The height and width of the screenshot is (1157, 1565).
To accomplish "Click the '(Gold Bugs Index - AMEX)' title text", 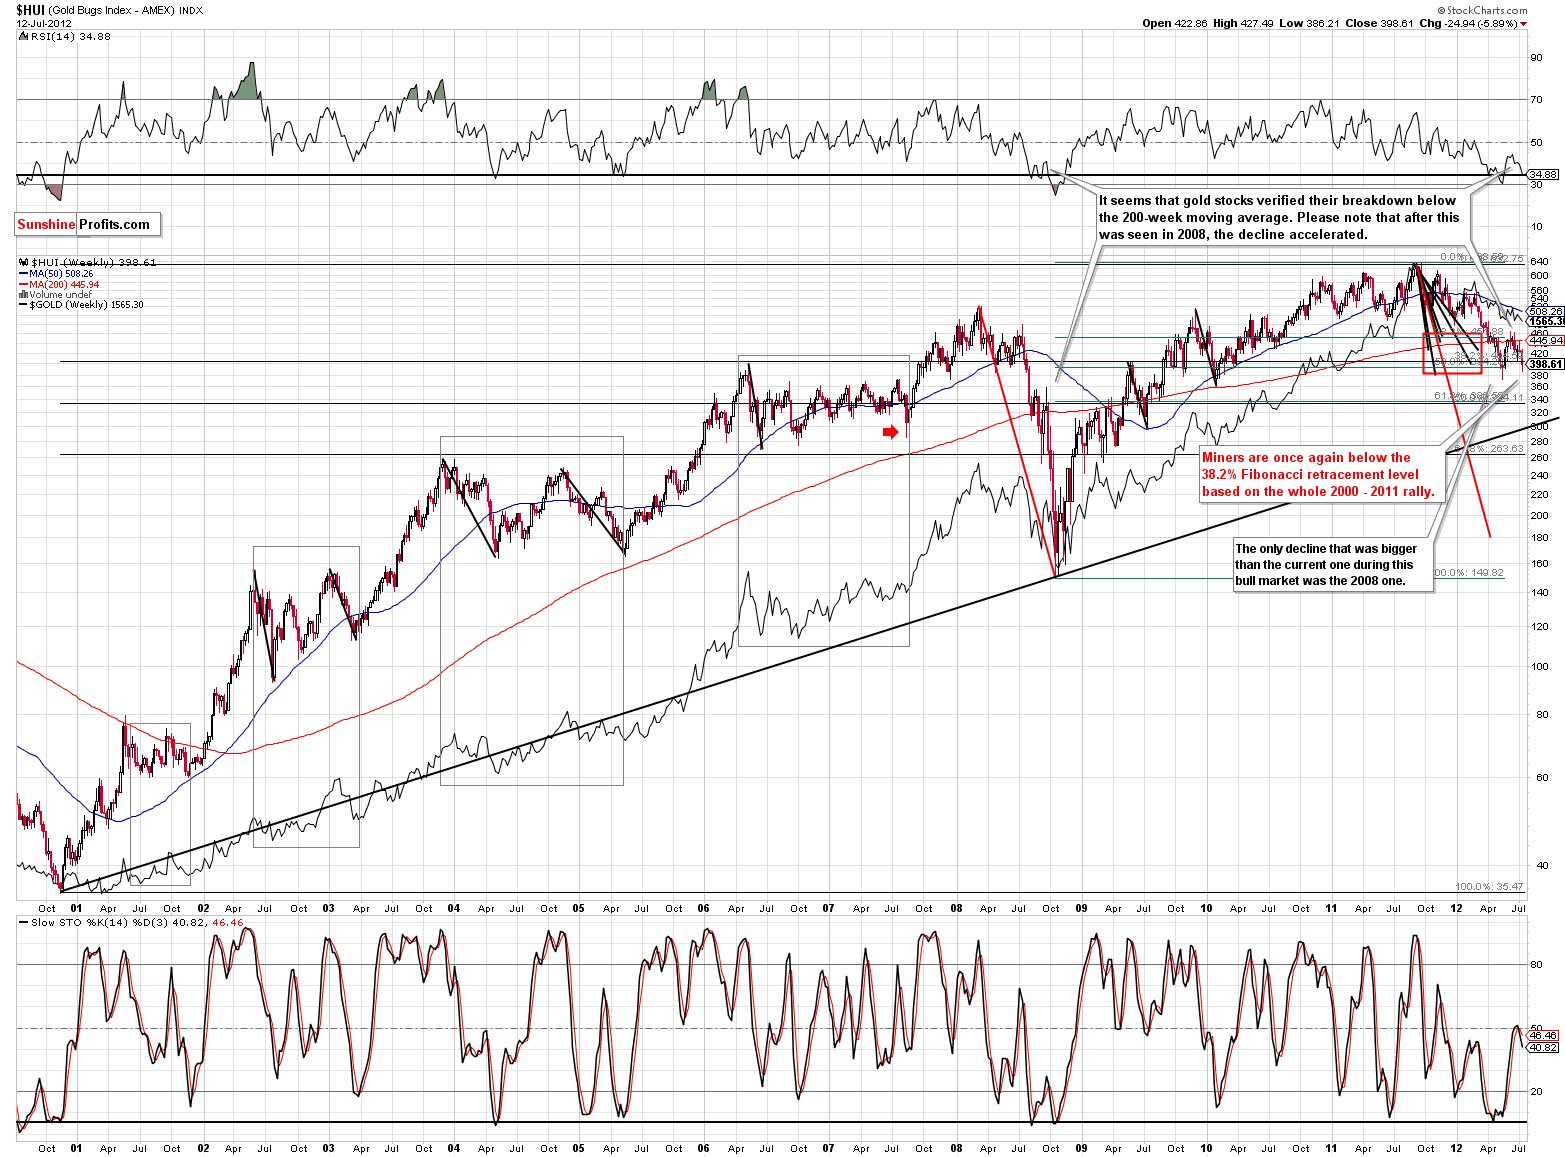I will 112,10.
